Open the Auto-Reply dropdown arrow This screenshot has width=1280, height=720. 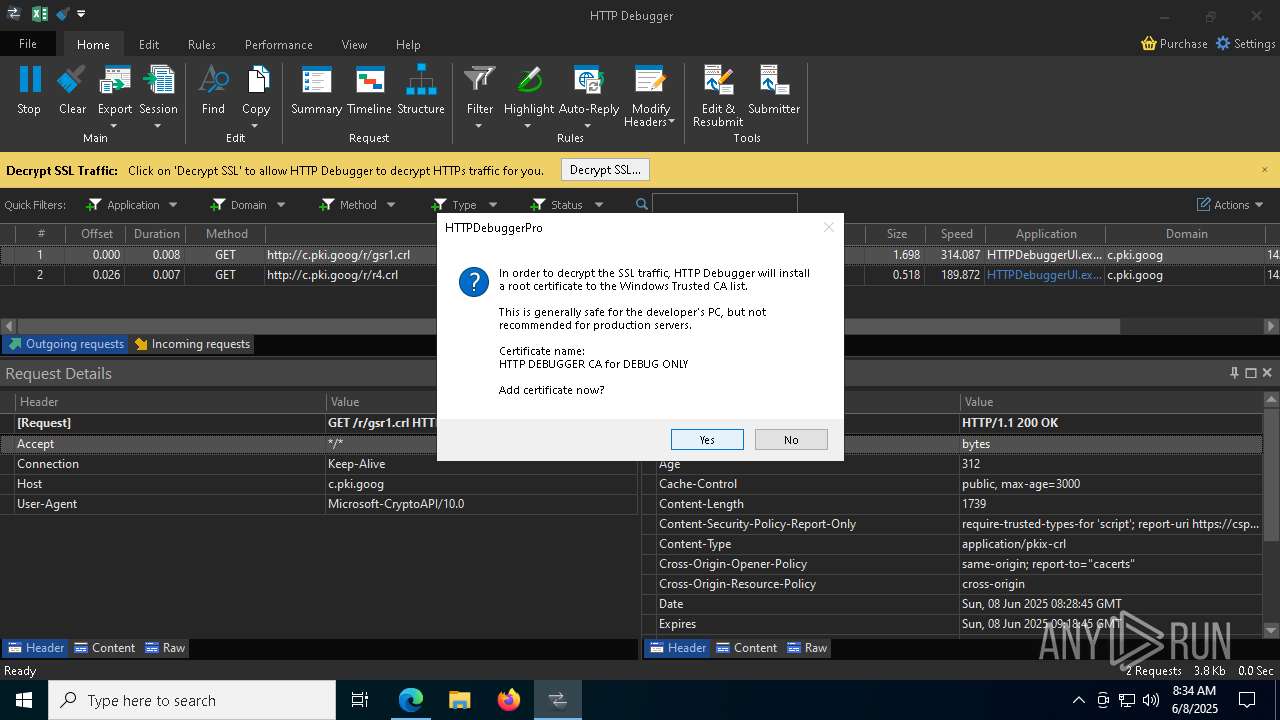588,126
